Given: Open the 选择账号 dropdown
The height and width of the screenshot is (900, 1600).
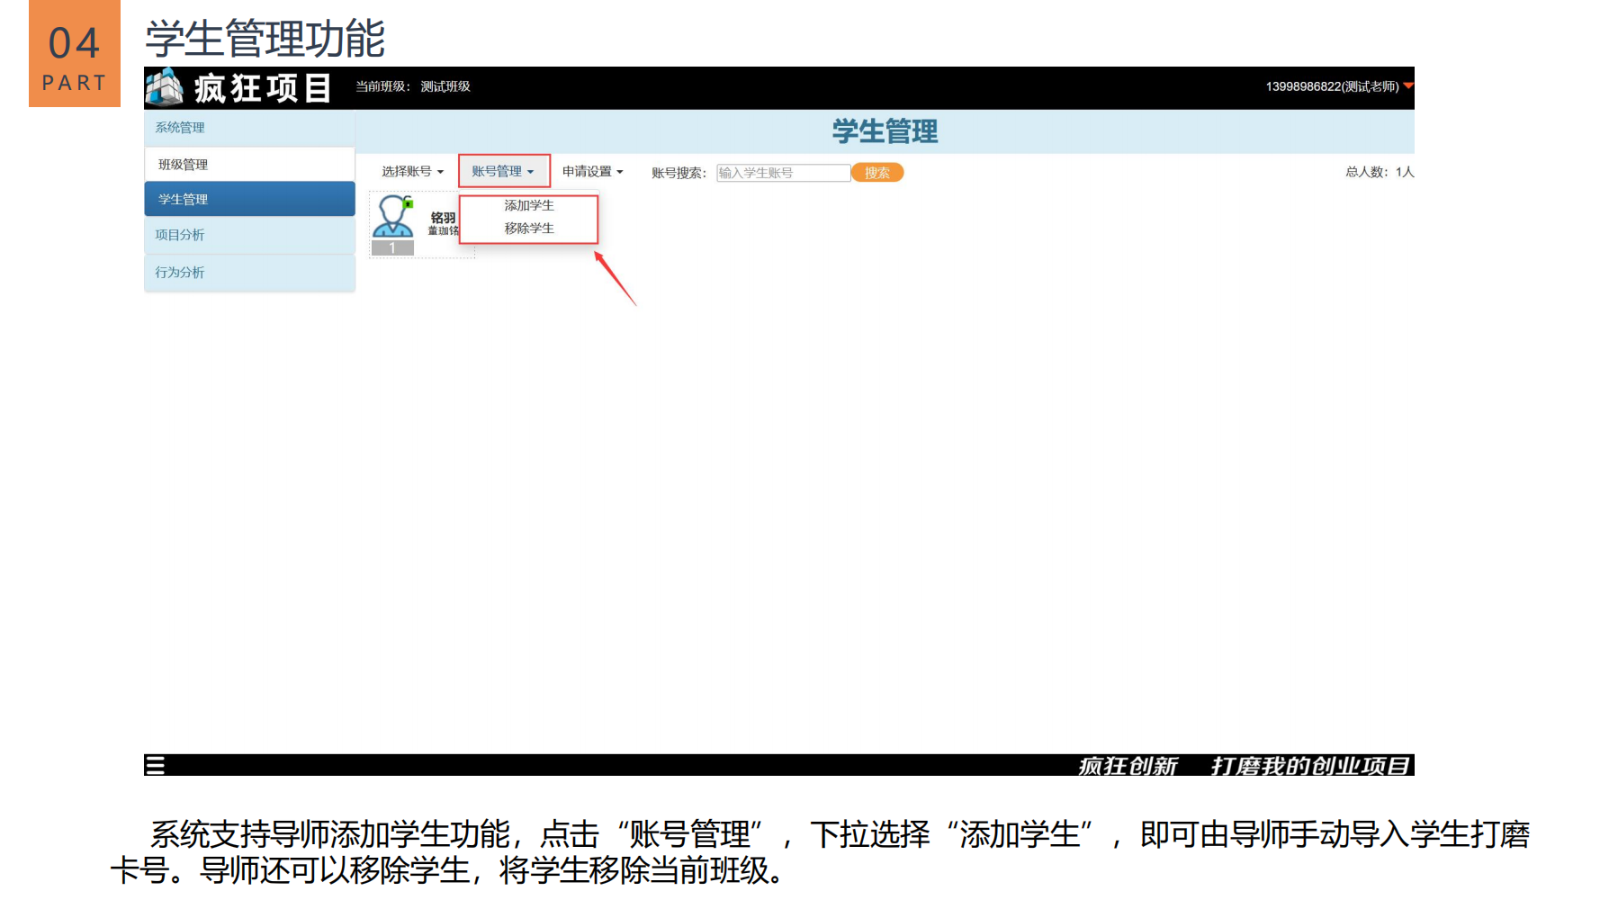Looking at the screenshot, I should [x=412, y=172].
